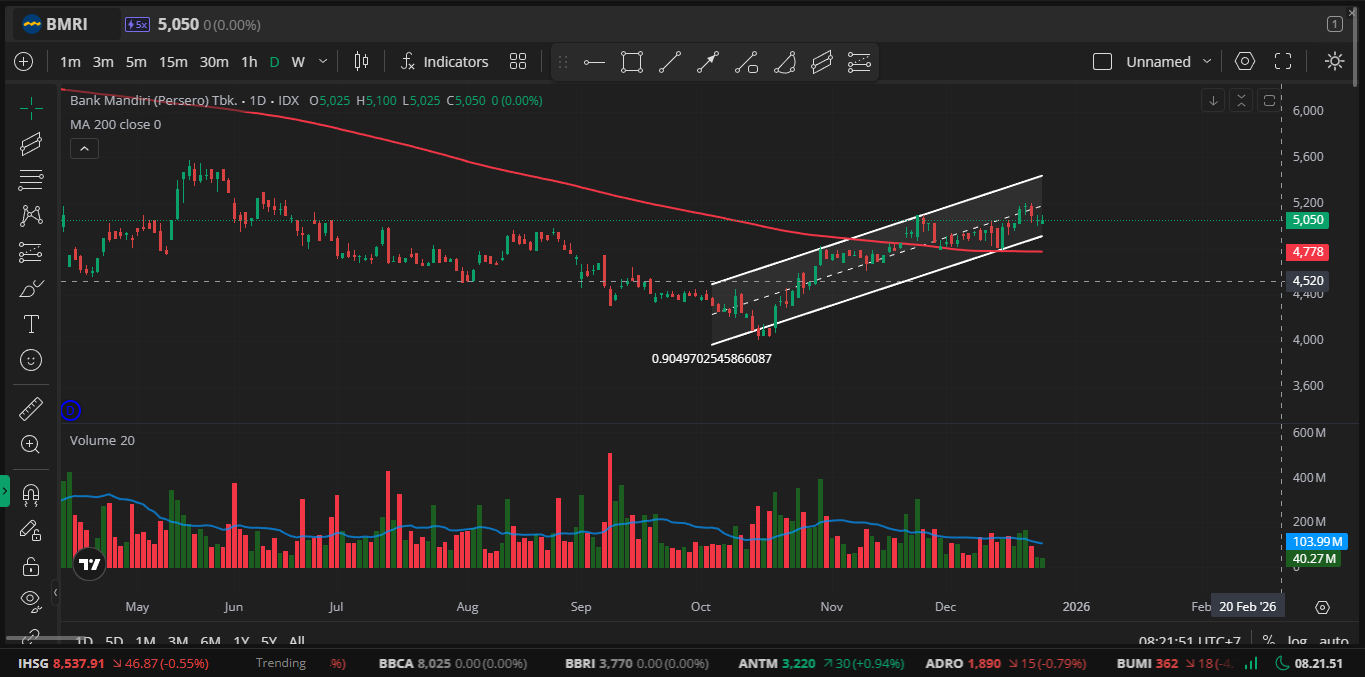The image size is (1365, 677).
Task: Expand the Unnamed layout dropdown
Action: [x=1207, y=61]
